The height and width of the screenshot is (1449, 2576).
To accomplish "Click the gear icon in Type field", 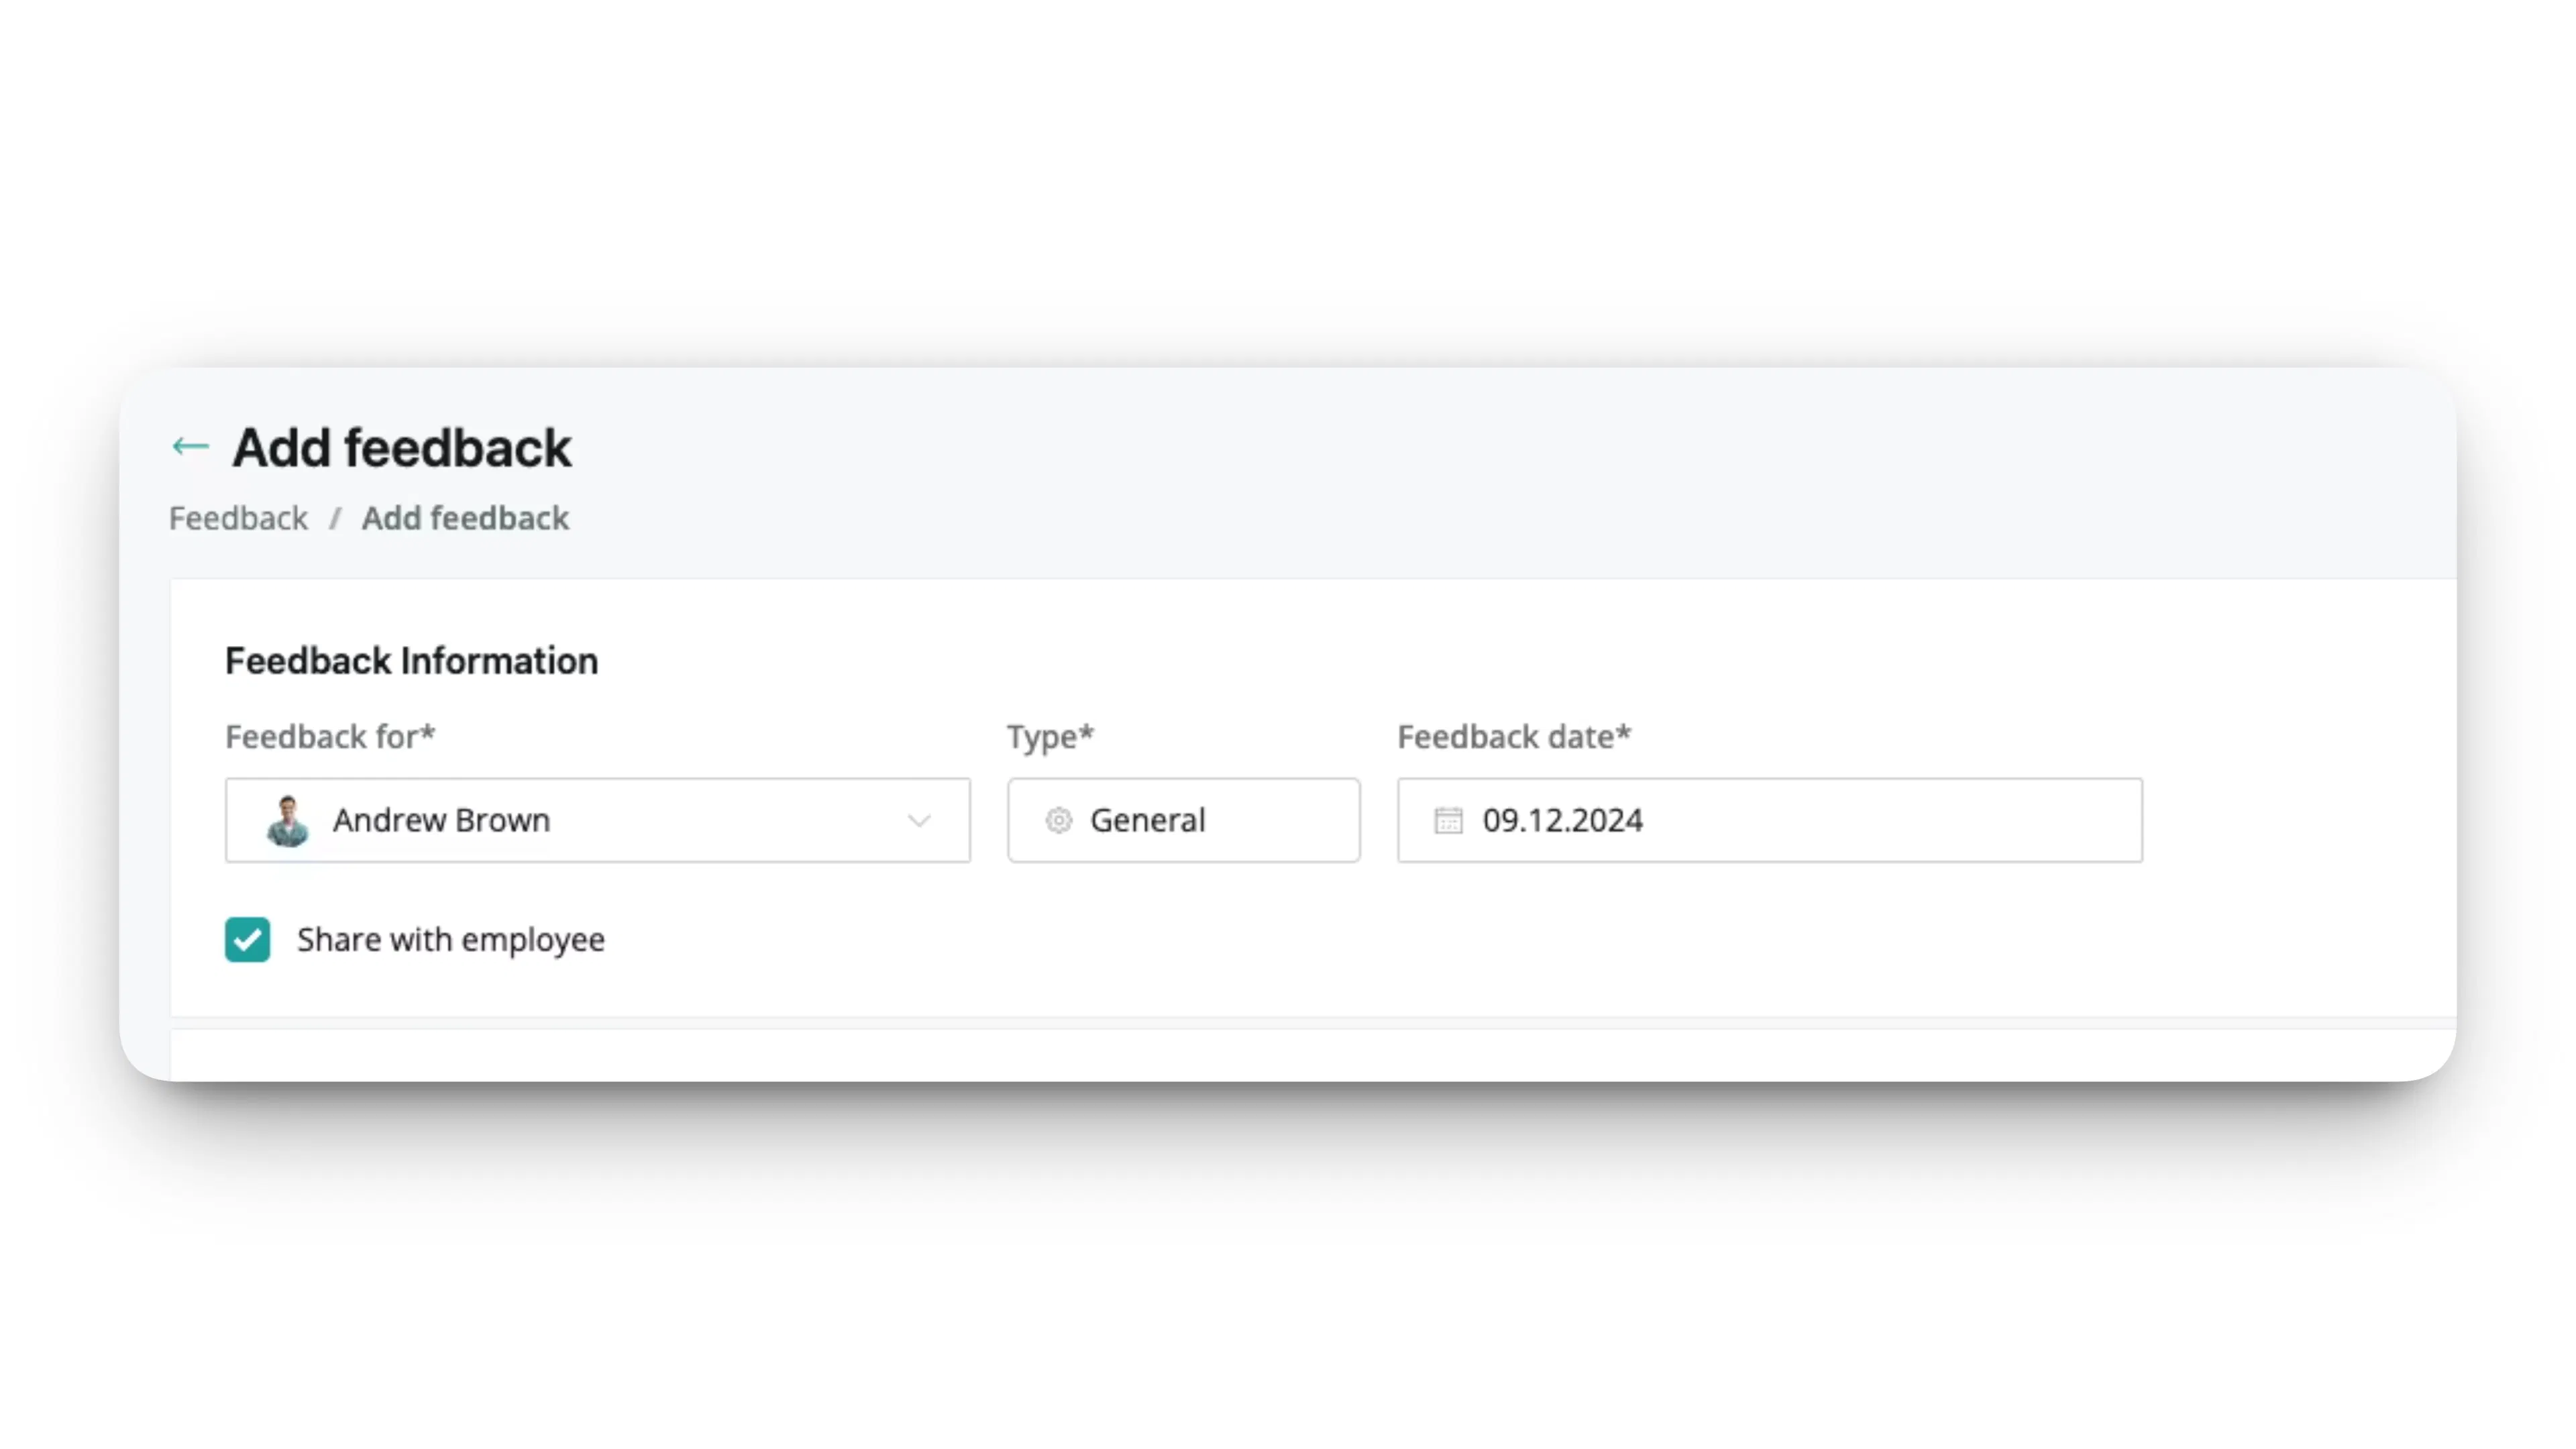I will pos(1058,821).
